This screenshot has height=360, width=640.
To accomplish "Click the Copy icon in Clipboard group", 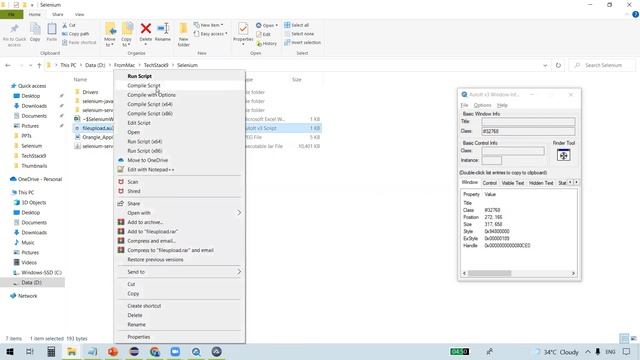I will [35, 29].
